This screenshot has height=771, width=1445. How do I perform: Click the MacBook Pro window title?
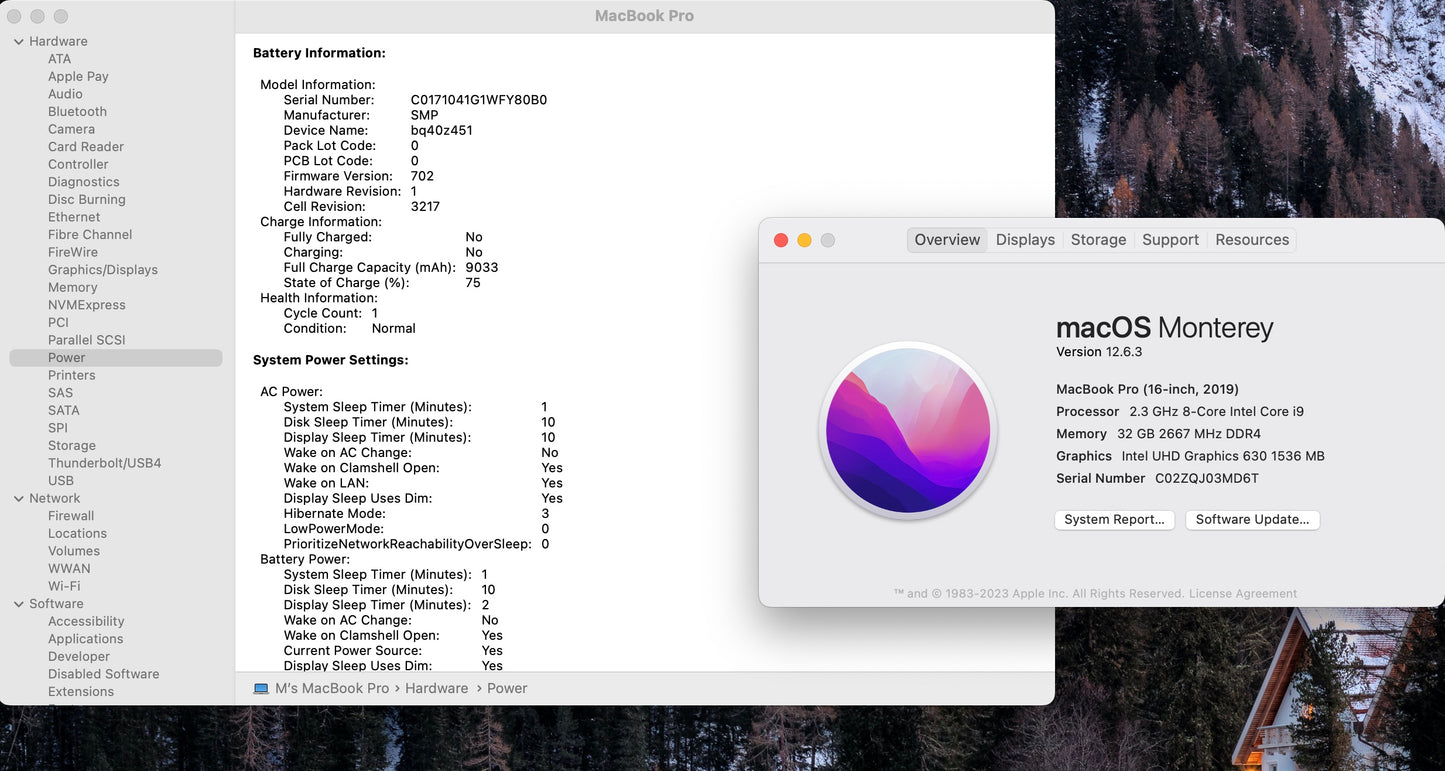[644, 16]
